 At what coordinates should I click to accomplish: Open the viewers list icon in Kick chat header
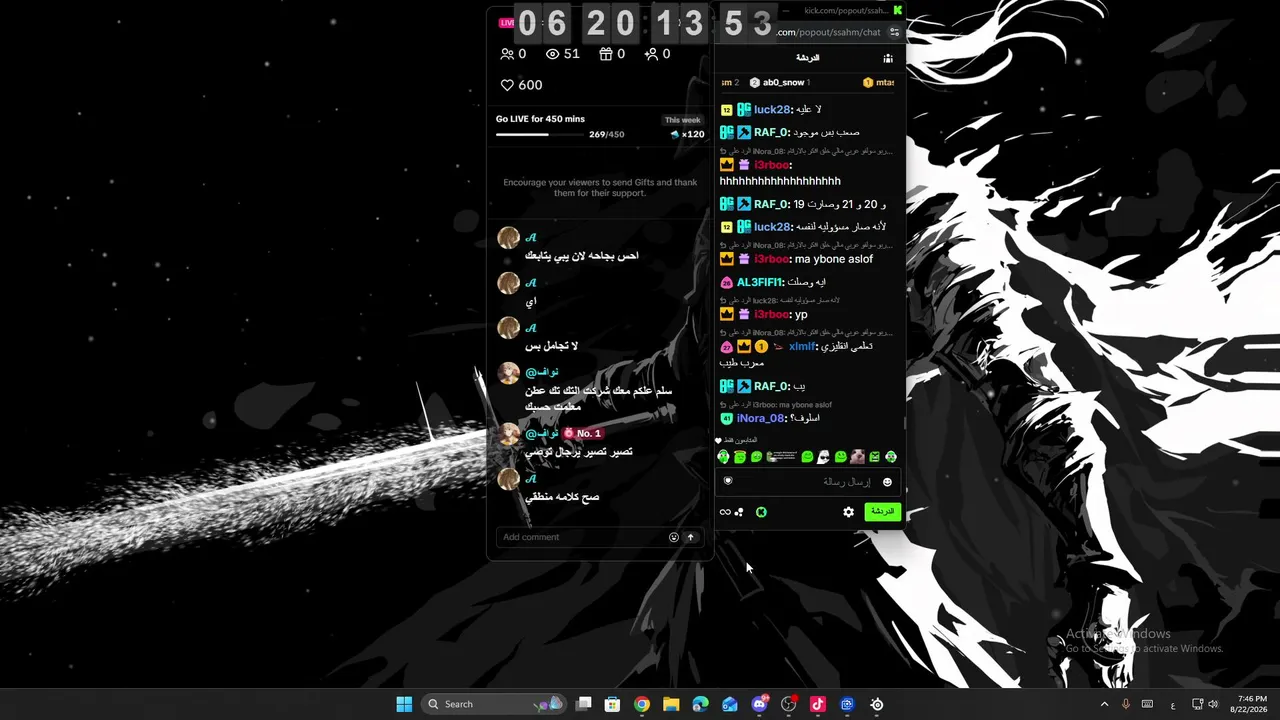888,58
